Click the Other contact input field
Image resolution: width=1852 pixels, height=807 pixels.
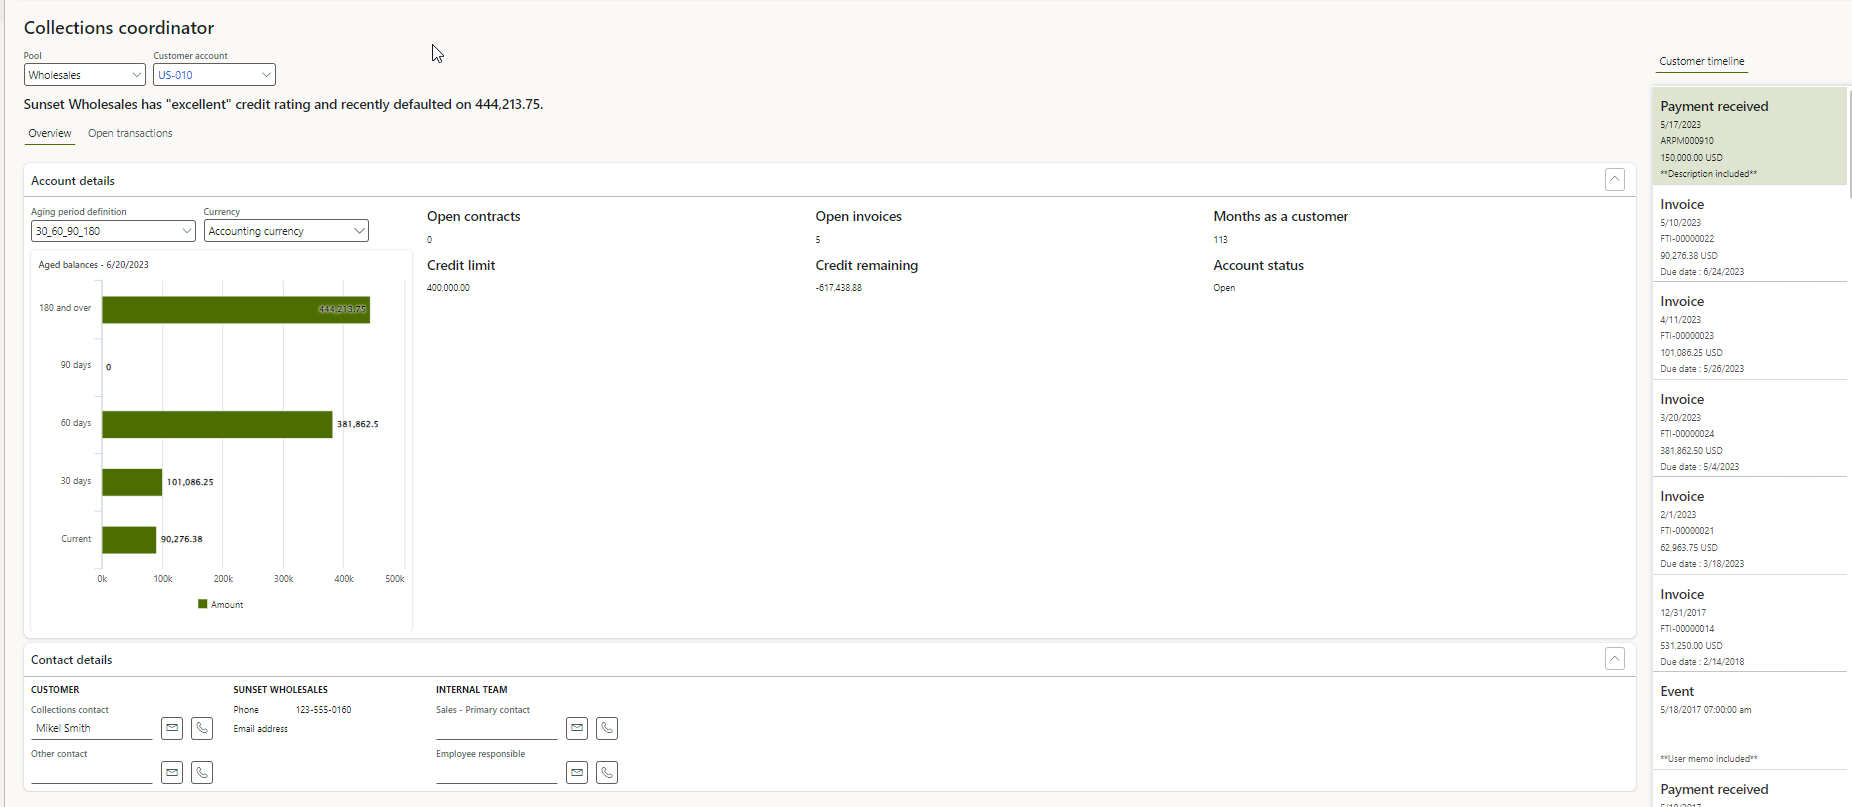92,773
